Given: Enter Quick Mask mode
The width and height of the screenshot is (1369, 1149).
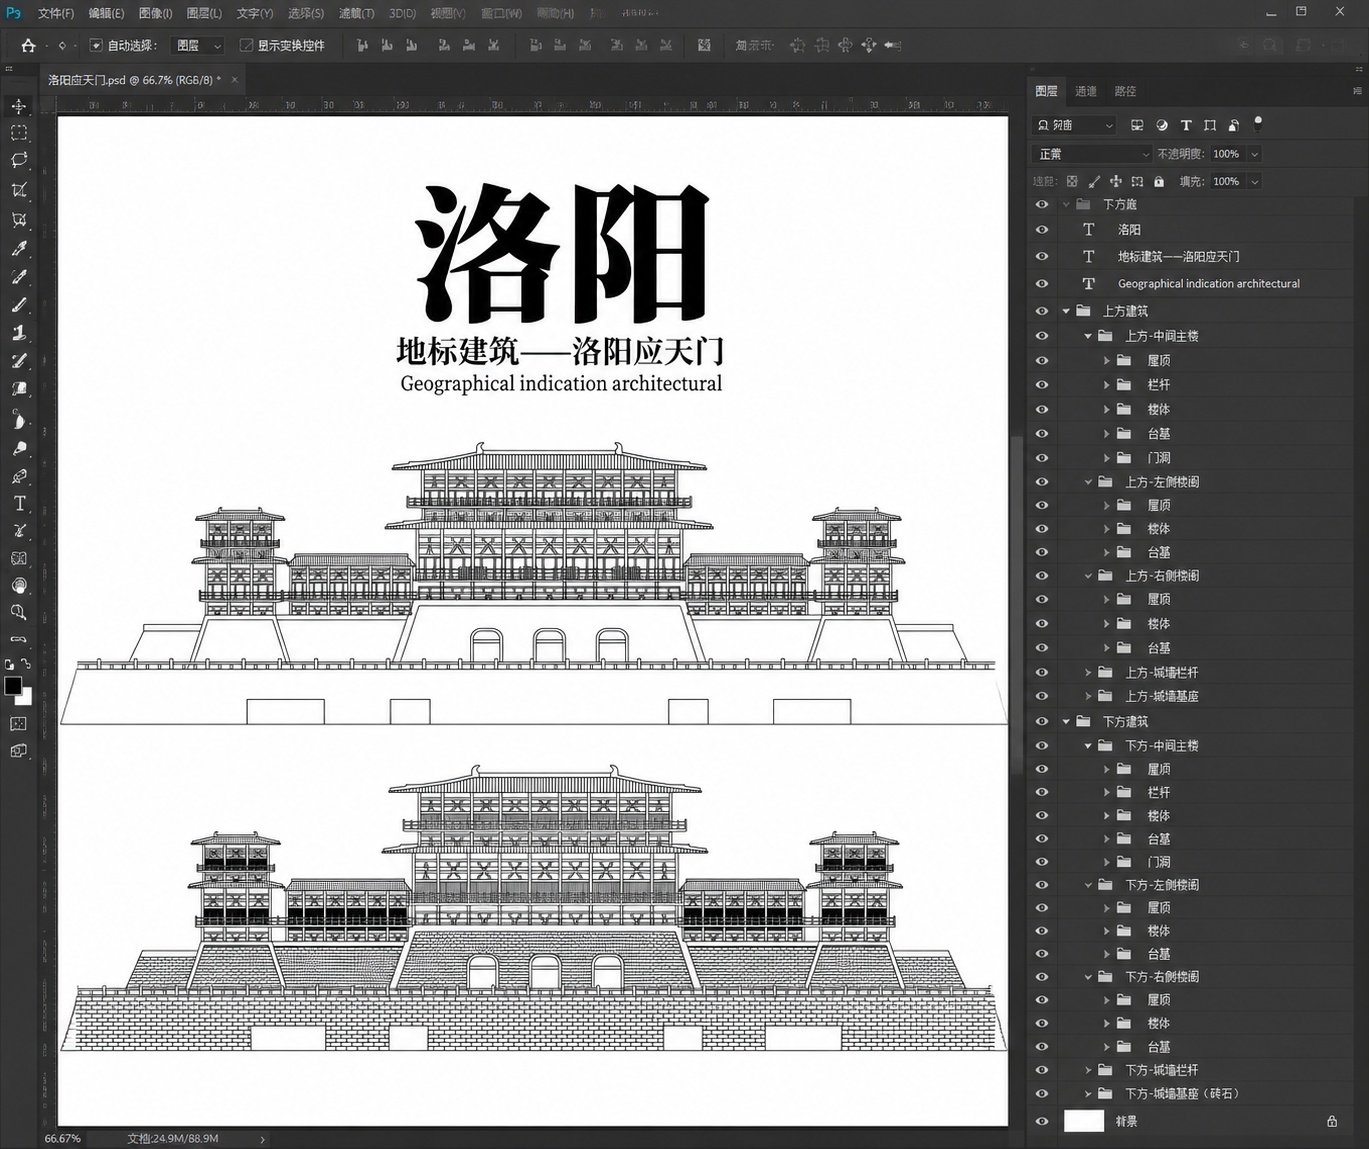Looking at the screenshot, I should pos(19,724).
